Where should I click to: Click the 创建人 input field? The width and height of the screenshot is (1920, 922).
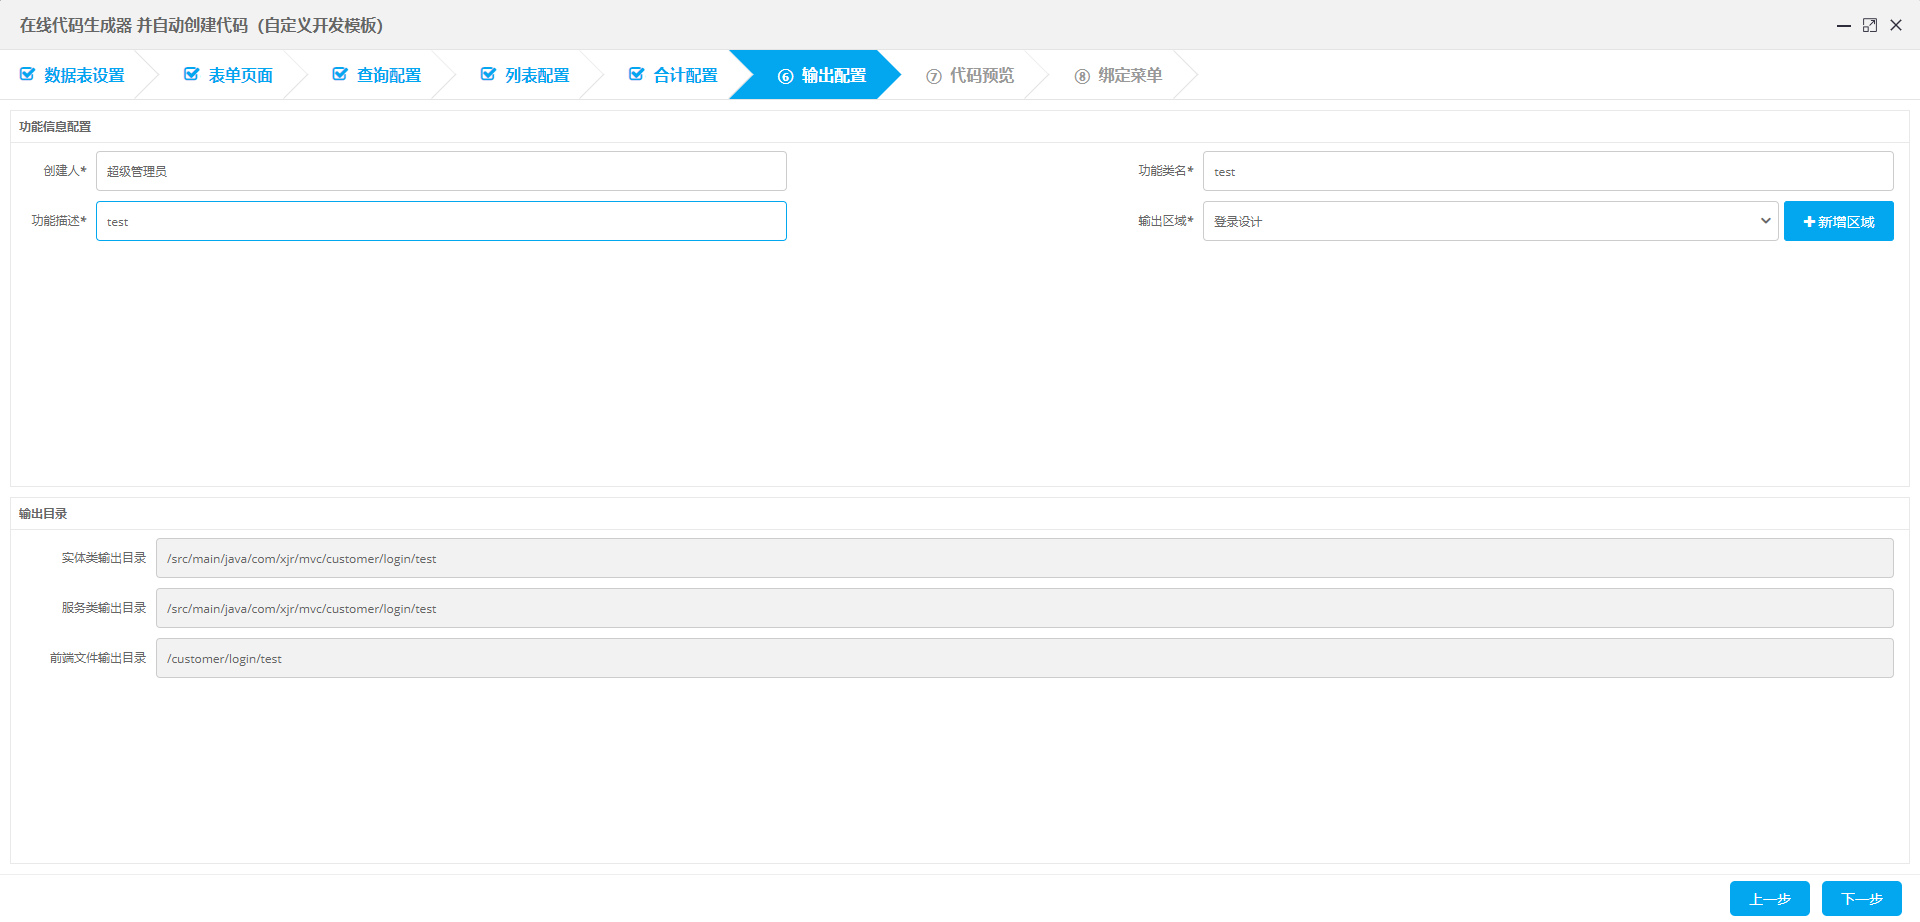point(441,171)
